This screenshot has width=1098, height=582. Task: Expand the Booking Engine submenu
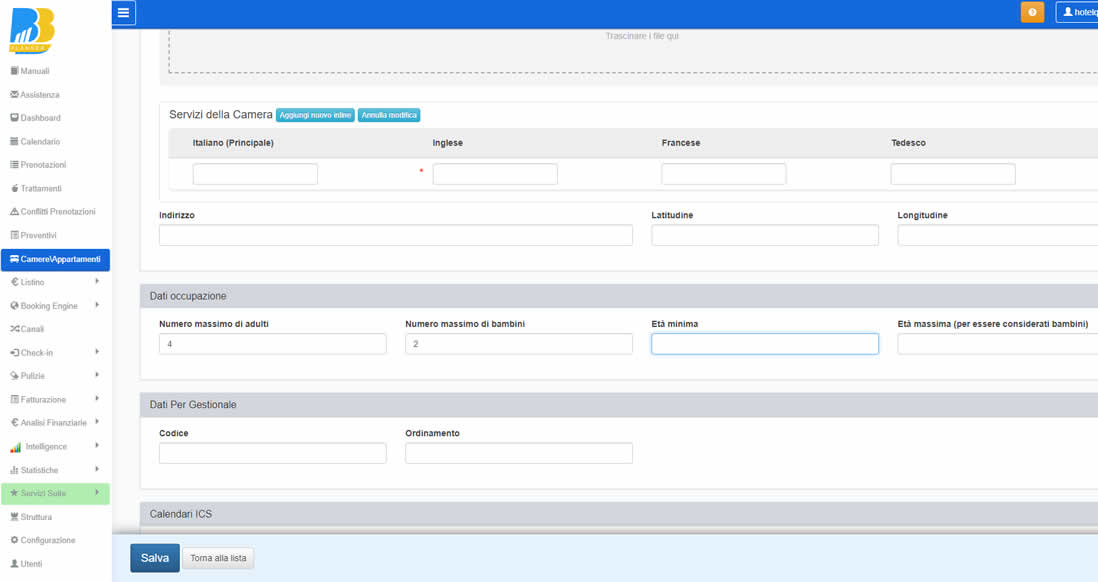97,305
